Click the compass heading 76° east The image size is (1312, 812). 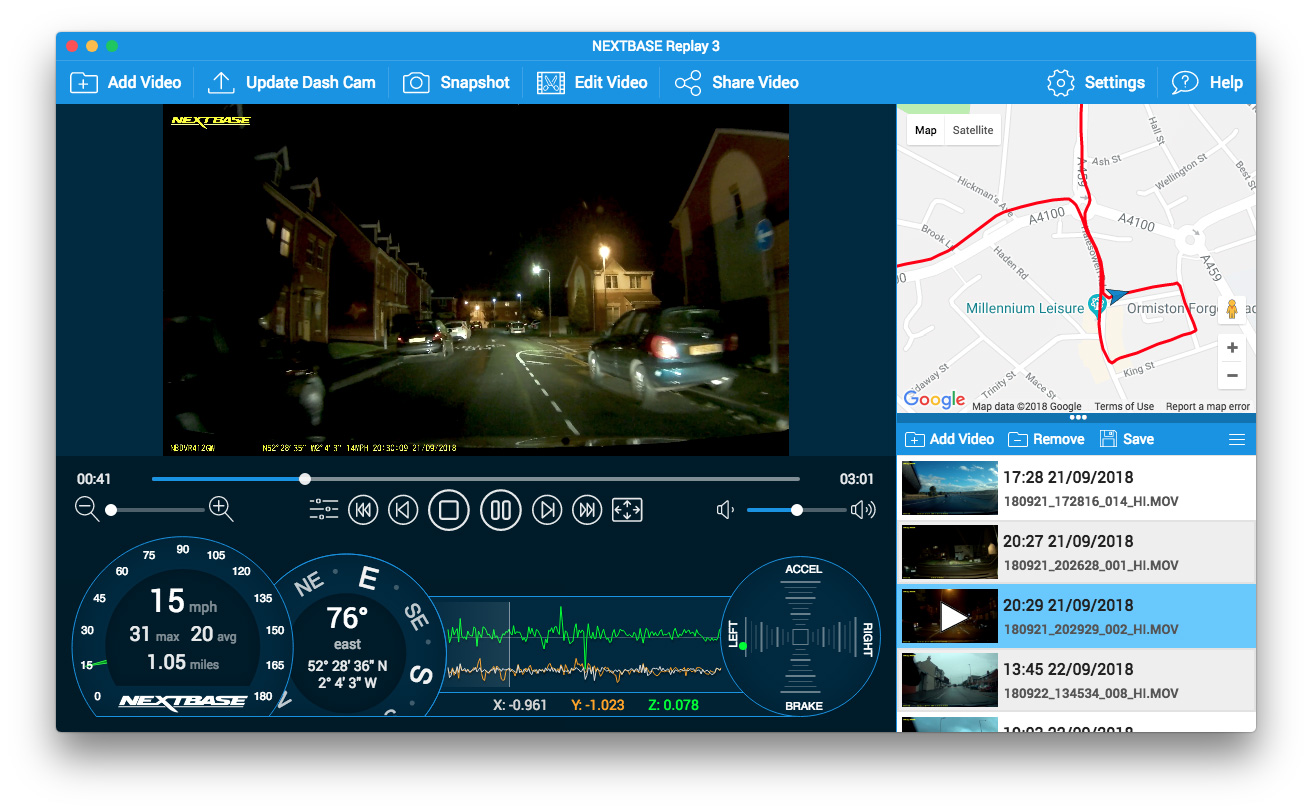348,626
